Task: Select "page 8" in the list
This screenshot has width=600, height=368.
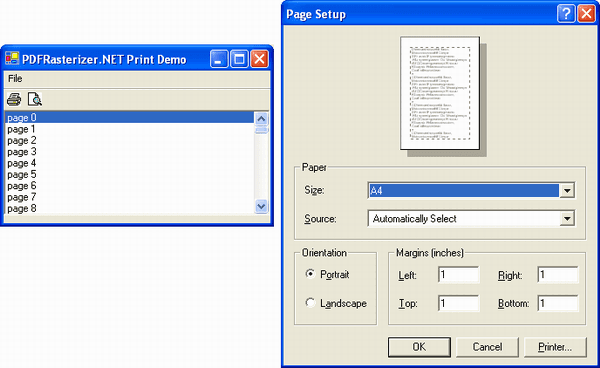Action: coord(129,208)
